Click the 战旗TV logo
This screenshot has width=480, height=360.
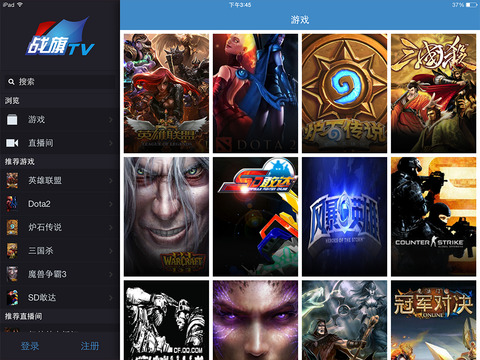60,37
